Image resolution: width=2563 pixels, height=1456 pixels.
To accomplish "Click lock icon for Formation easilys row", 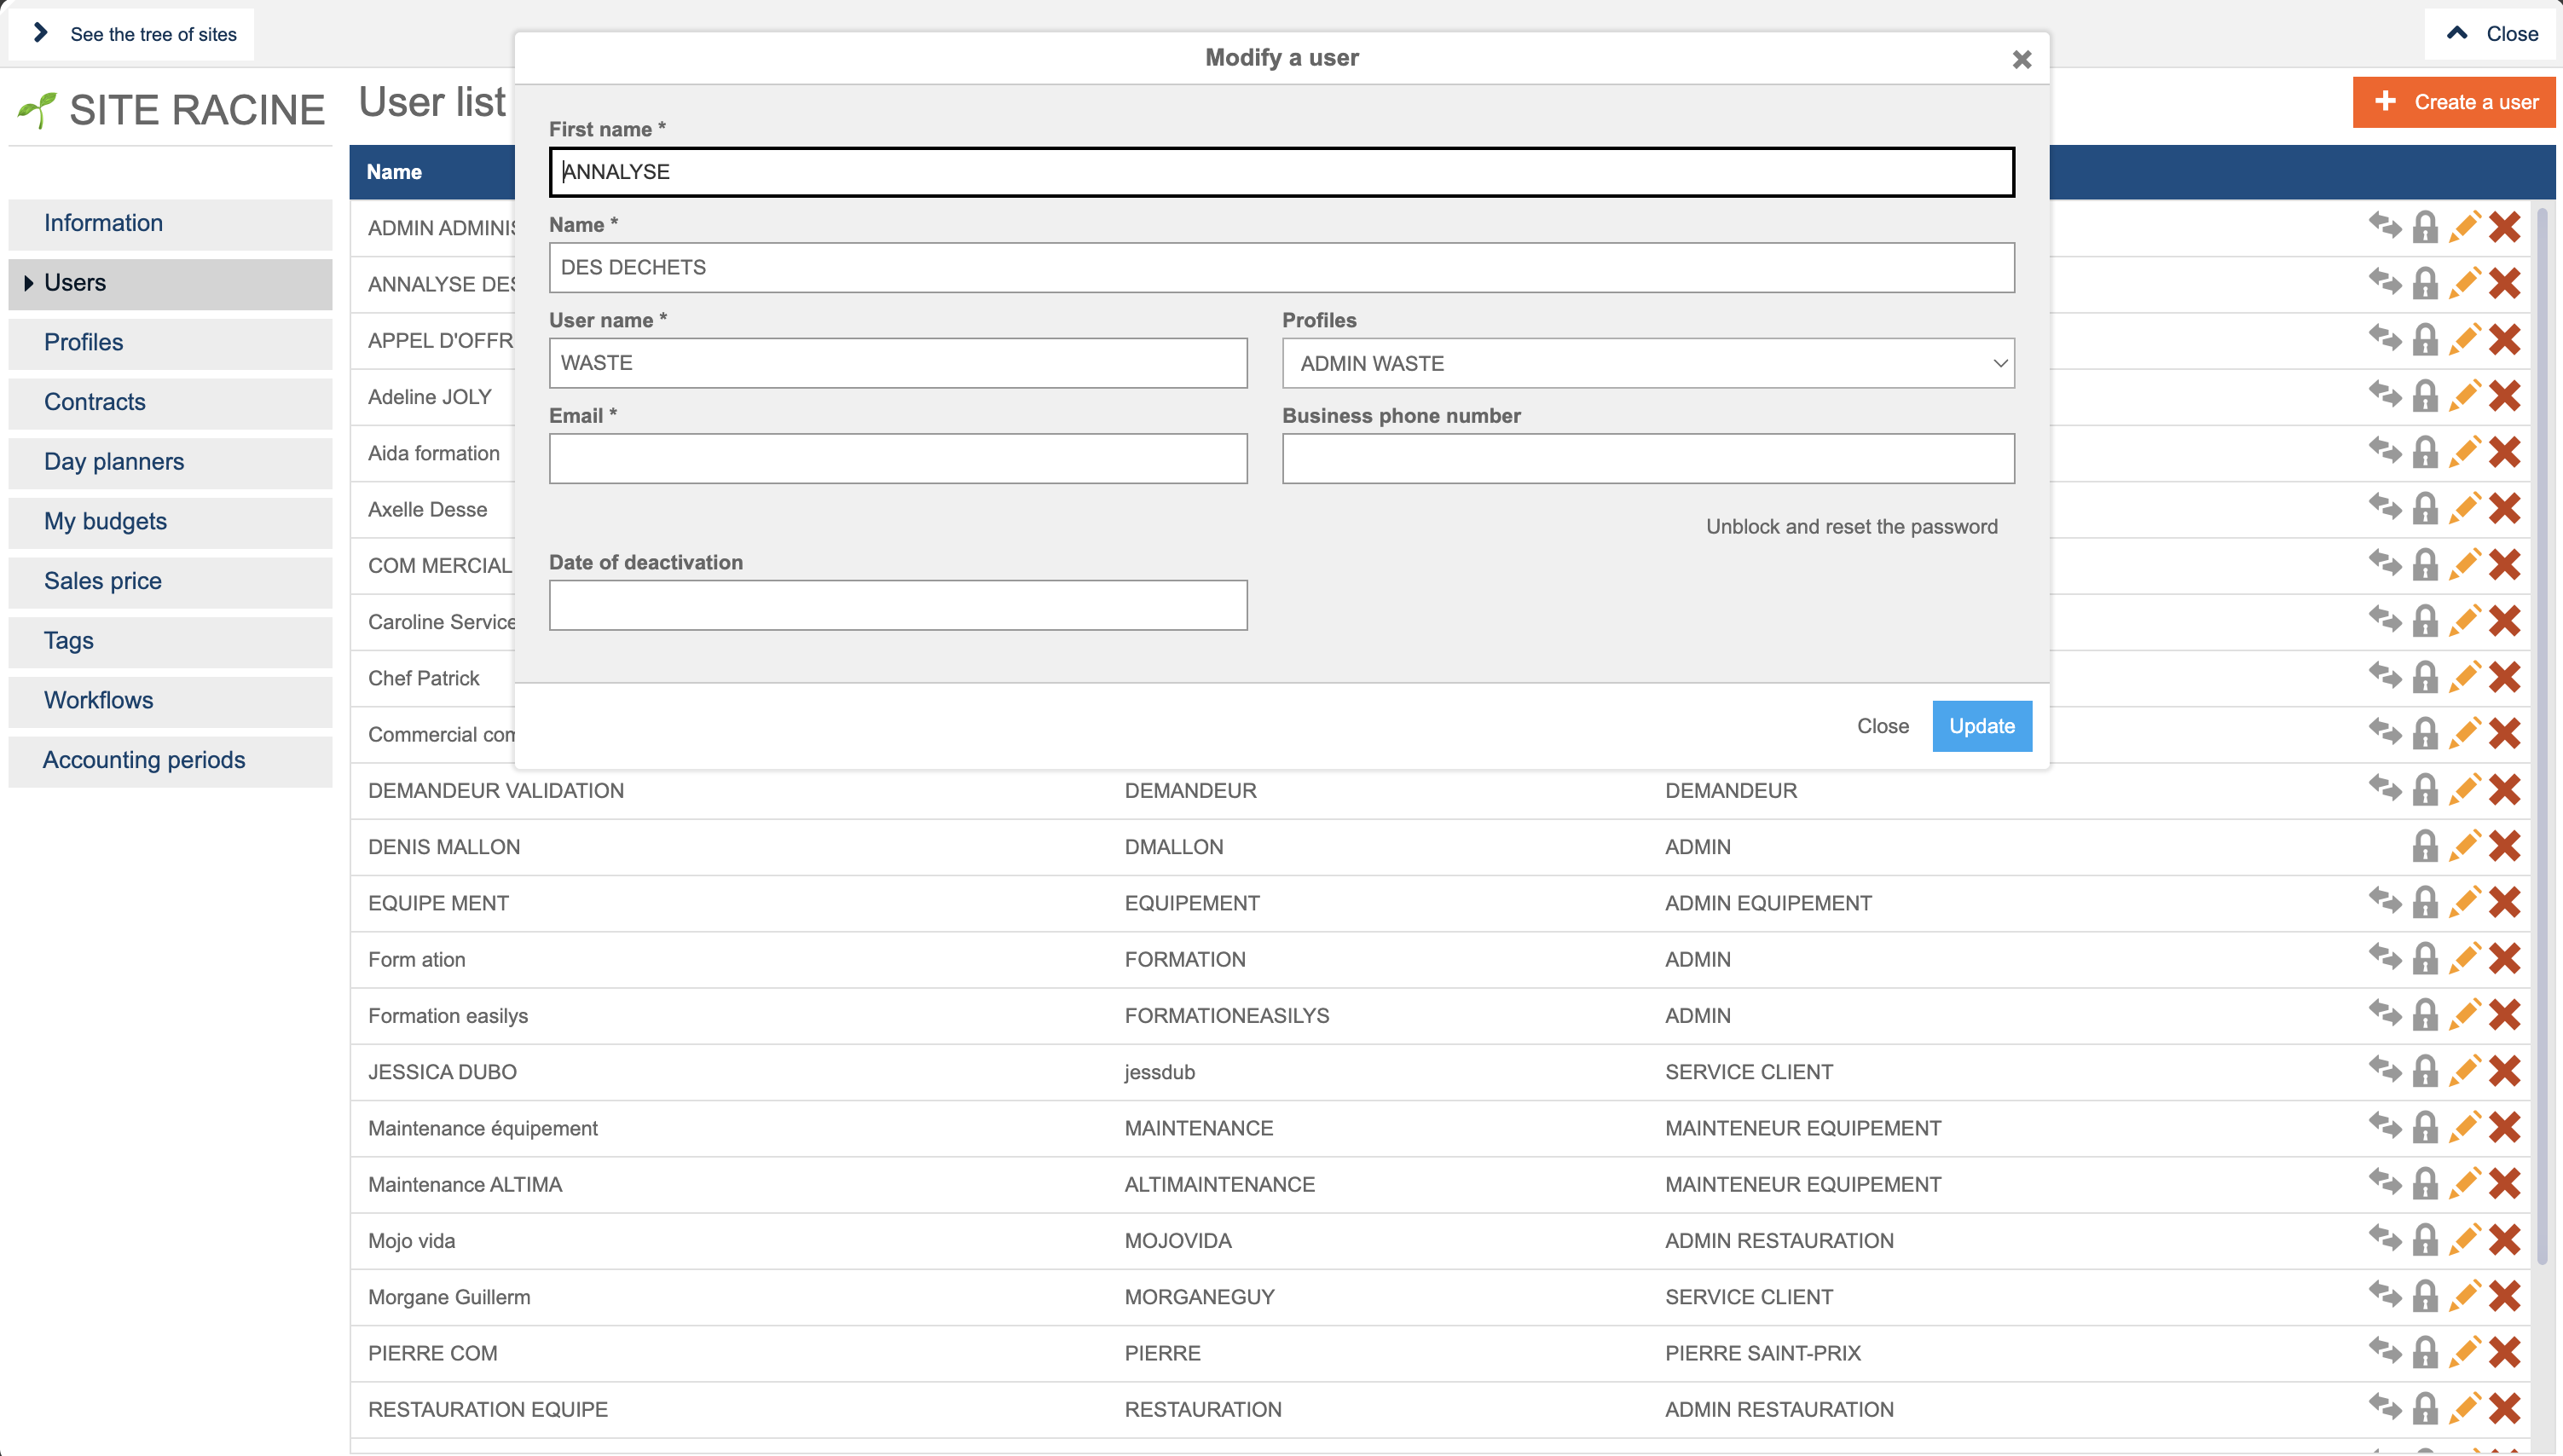I will [x=2425, y=1015].
